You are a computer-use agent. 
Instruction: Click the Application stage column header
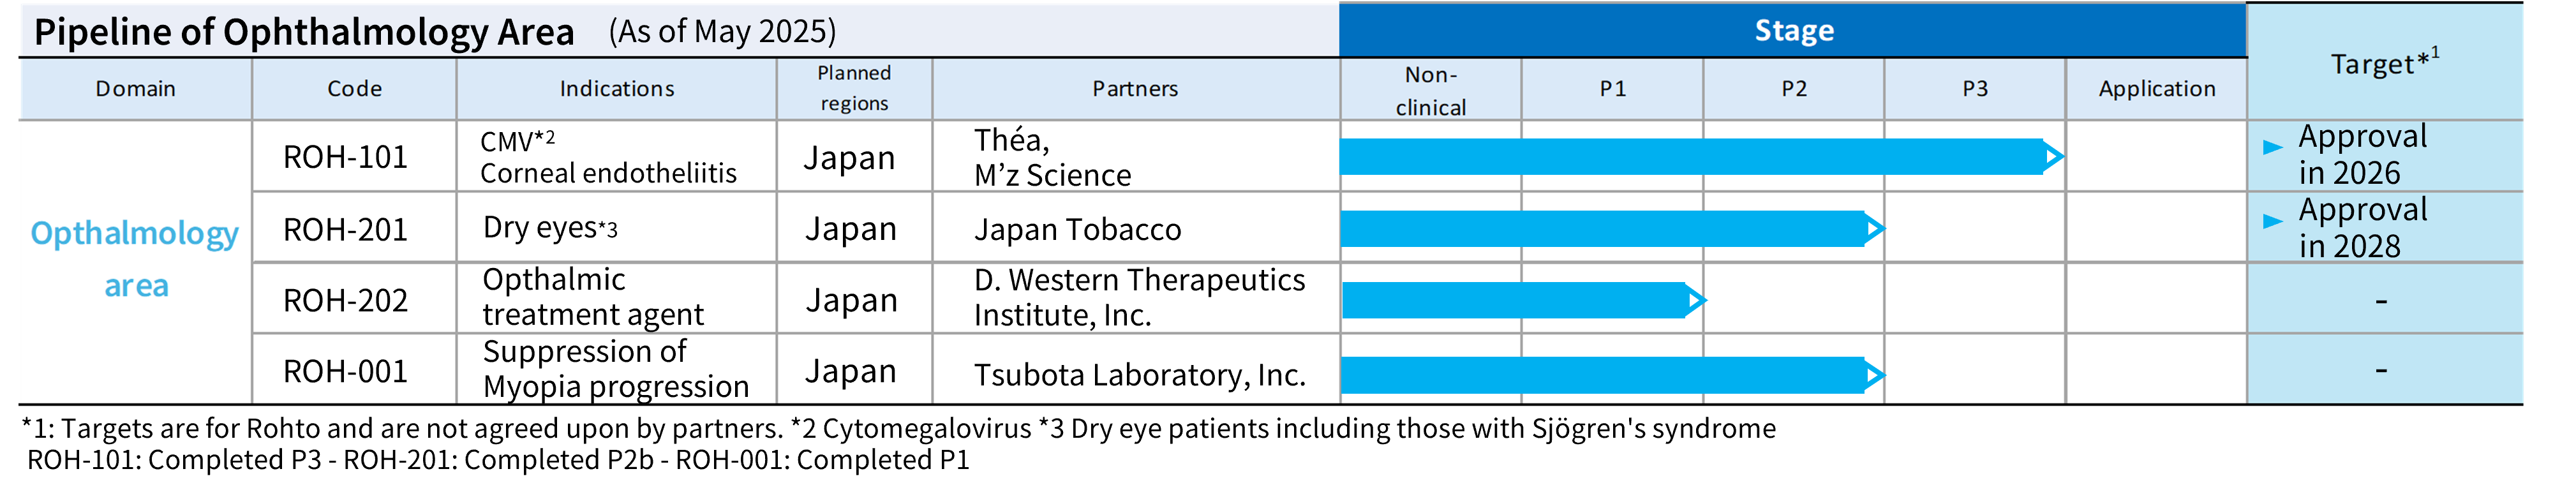2156,89
